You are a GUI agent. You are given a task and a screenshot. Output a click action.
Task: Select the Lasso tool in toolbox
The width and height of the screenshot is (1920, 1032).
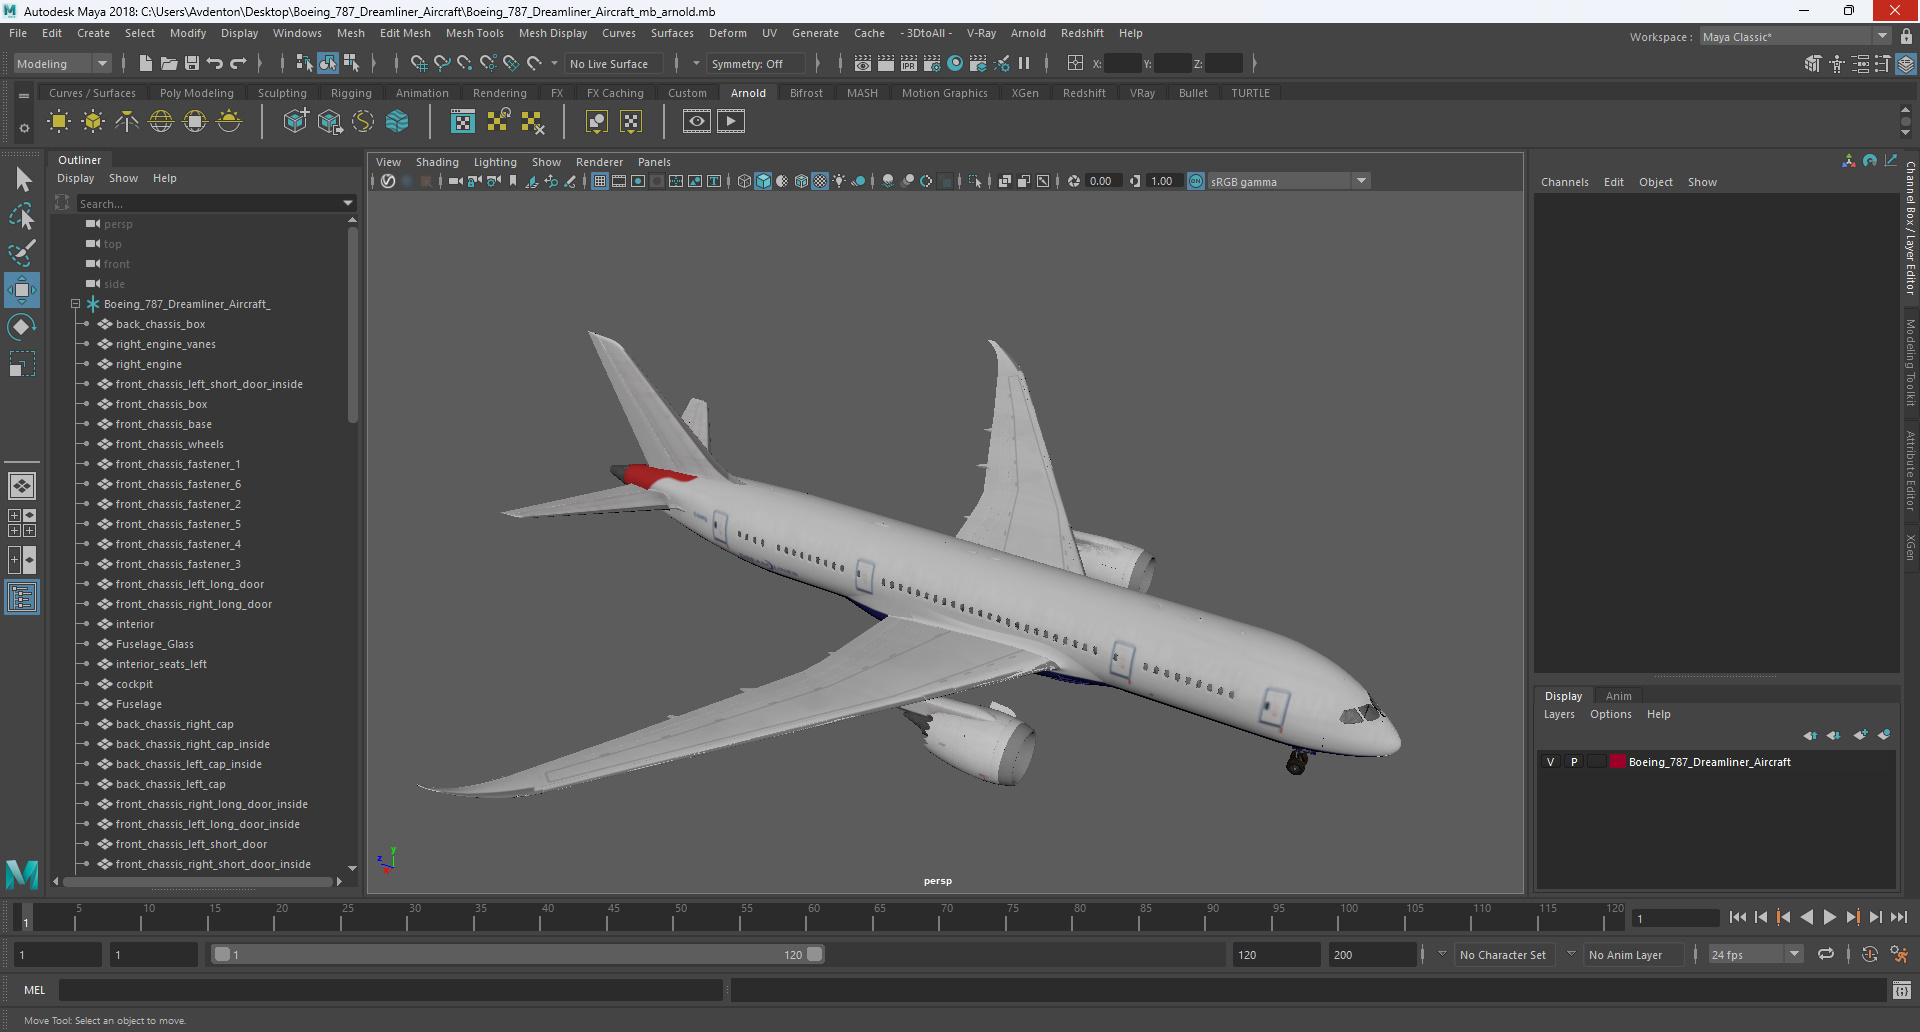point(22,216)
